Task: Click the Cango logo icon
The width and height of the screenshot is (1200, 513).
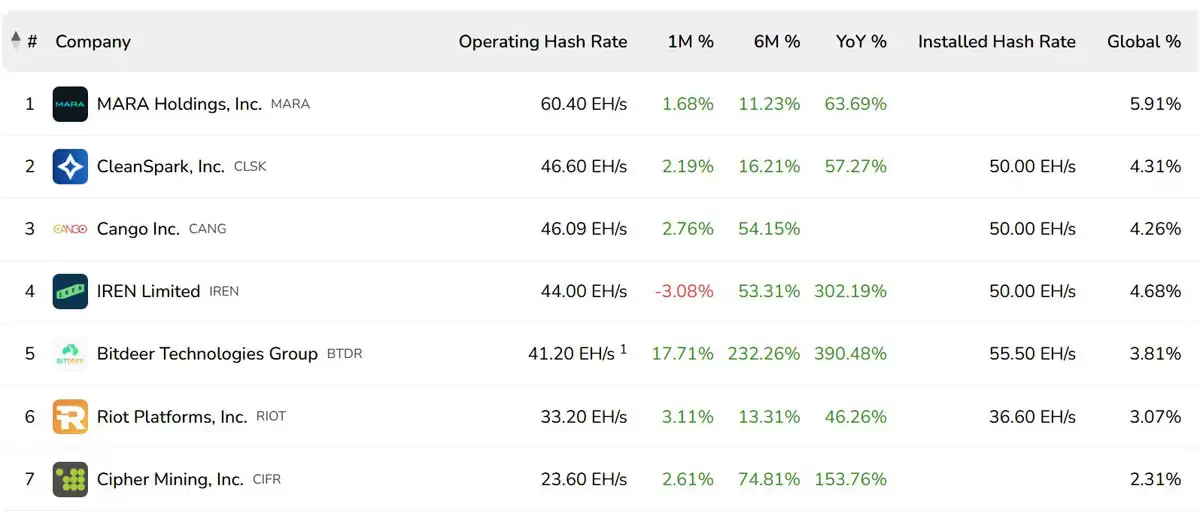Action: pyautogui.click(x=70, y=229)
